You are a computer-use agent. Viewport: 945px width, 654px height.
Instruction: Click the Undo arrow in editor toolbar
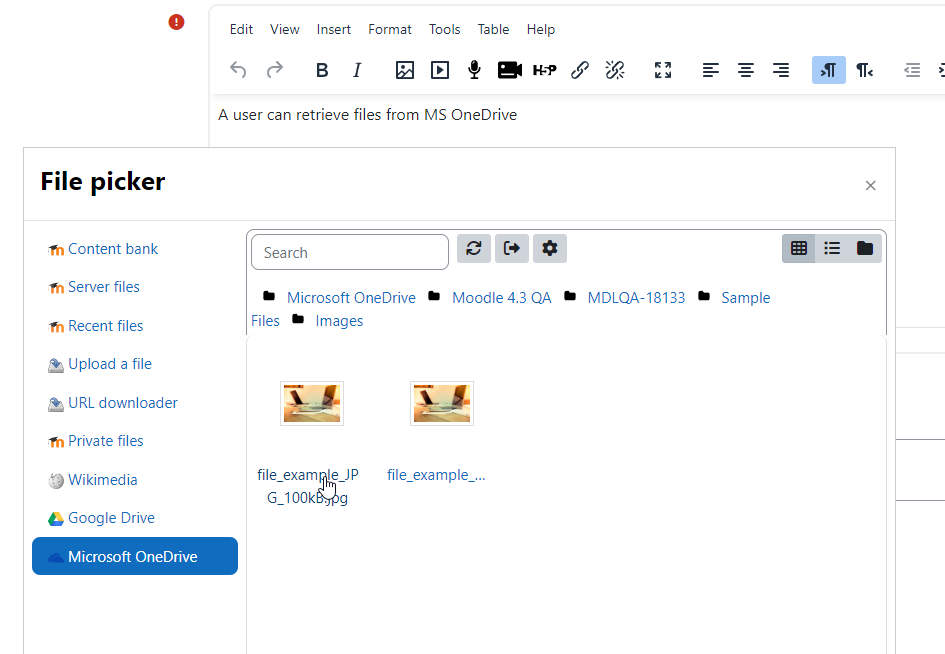pos(238,71)
